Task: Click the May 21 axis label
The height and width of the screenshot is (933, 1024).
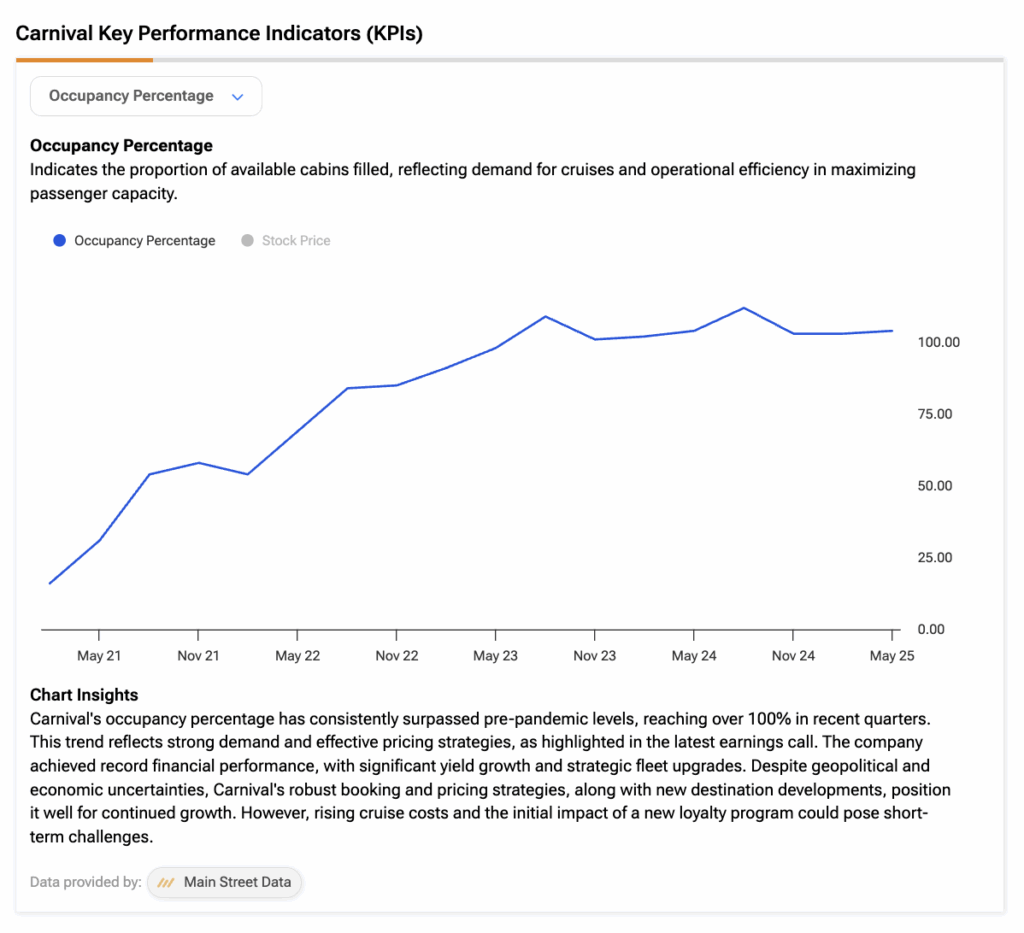Action: pos(99,656)
